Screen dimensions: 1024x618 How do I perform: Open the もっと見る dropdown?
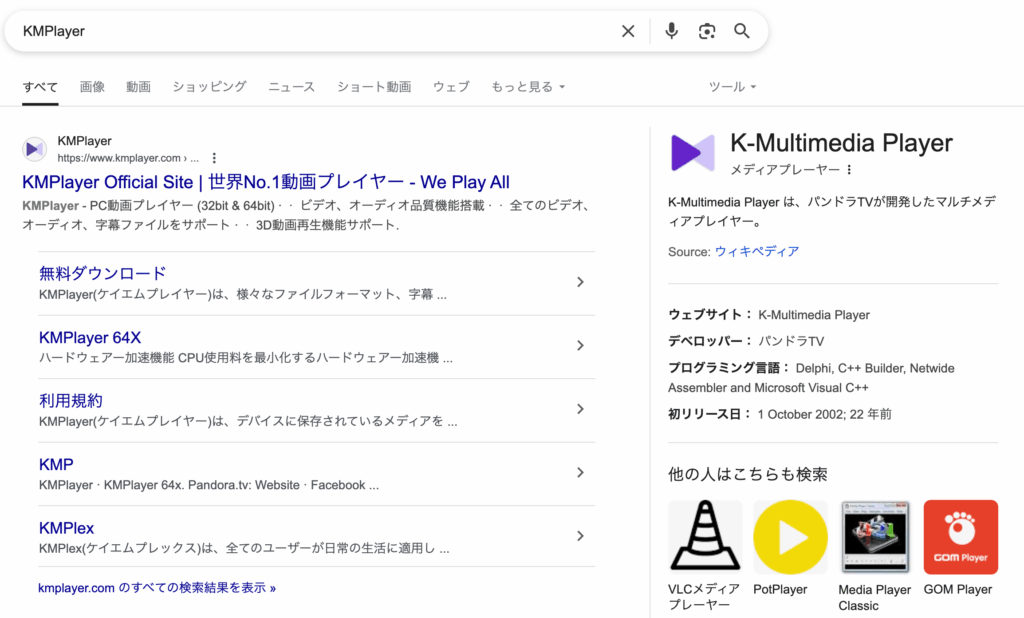click(528, 87)
